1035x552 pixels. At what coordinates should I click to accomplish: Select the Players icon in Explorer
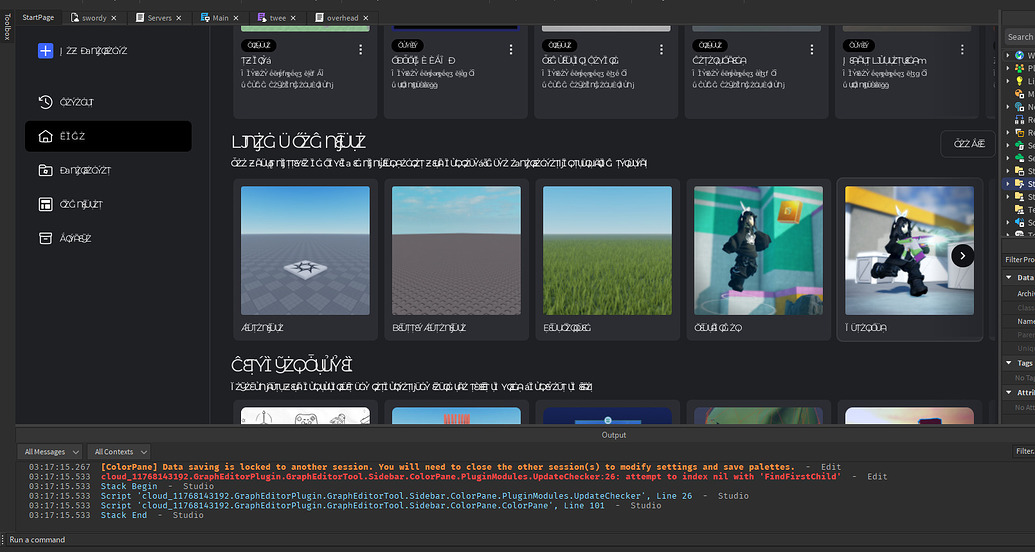[x=1020, y=68]
